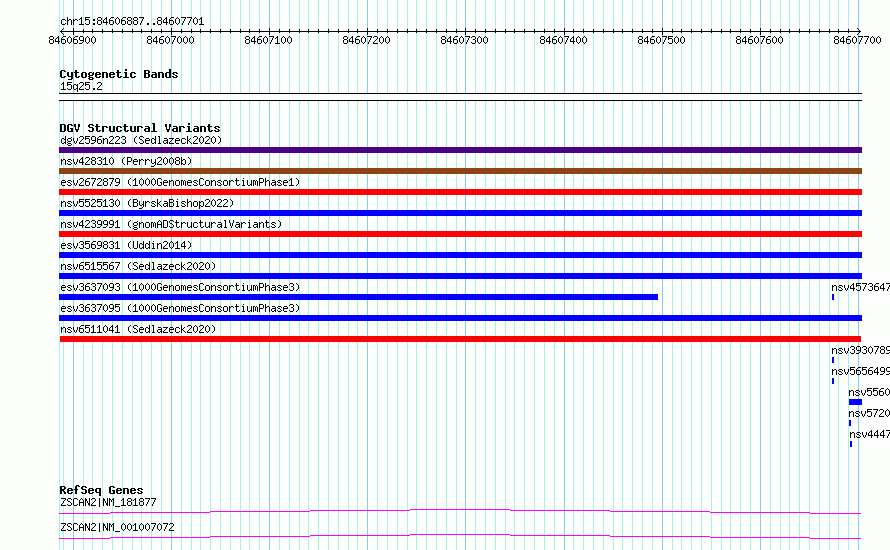This screenshot has height=550, width=890.
Task: Open the esv2672879 (1000GenomesConsortiumPhase1) label
Action: (180, 182)
